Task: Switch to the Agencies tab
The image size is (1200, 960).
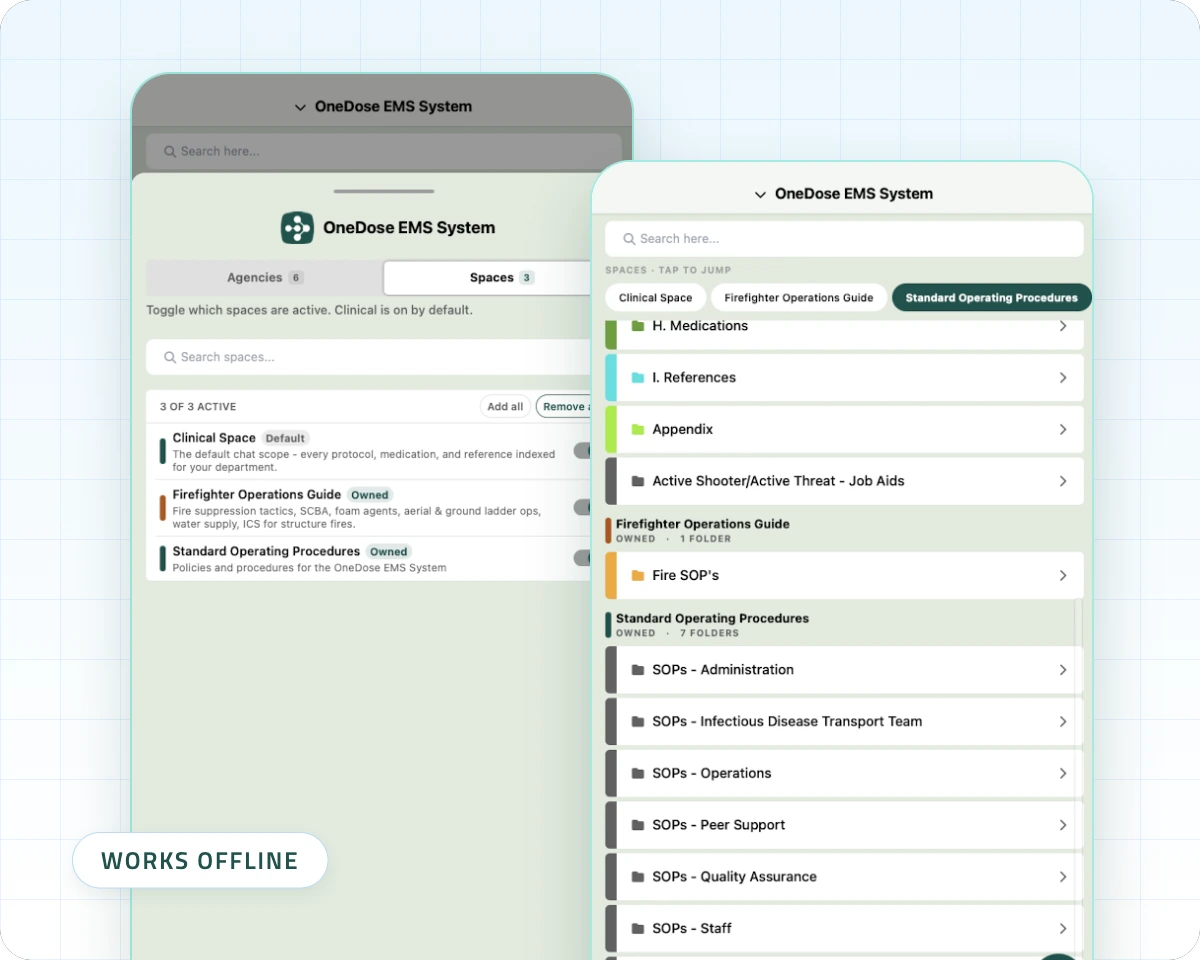Action: (265, 278)
